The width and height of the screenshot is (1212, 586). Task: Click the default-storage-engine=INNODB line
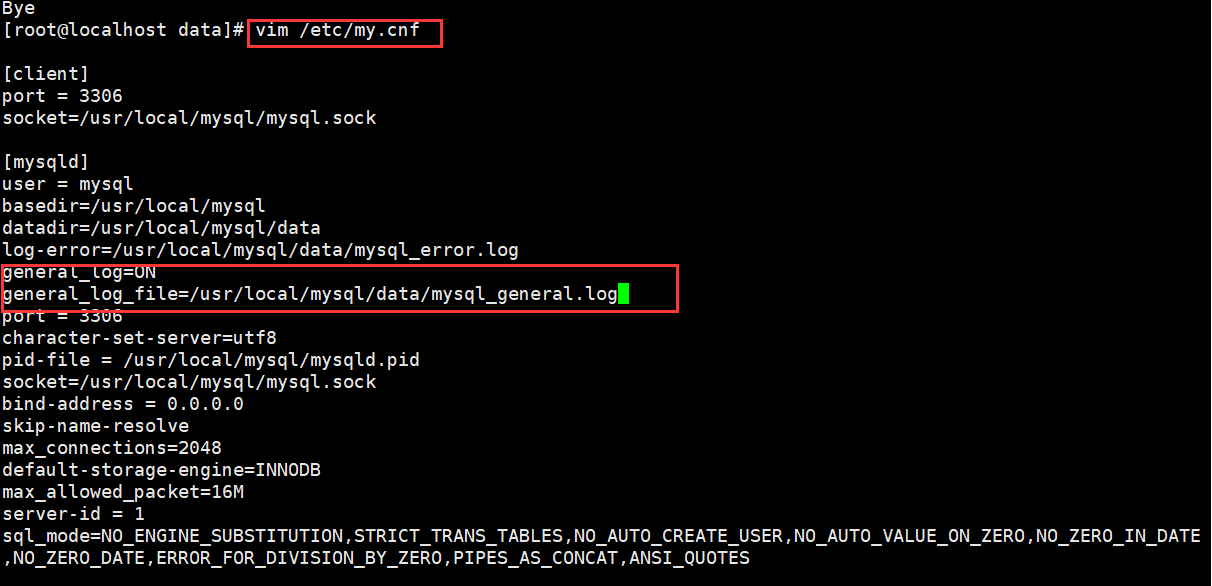pos(161,470)
